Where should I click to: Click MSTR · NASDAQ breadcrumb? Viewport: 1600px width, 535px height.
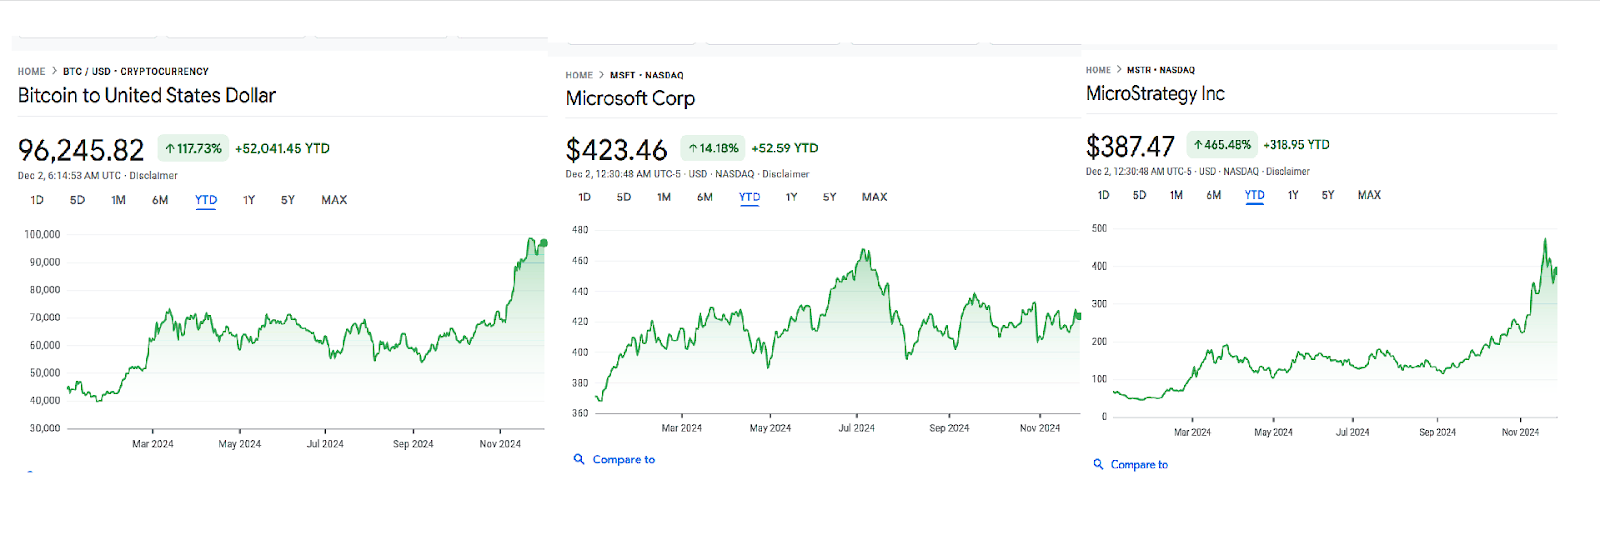(x=1161, y=70)
